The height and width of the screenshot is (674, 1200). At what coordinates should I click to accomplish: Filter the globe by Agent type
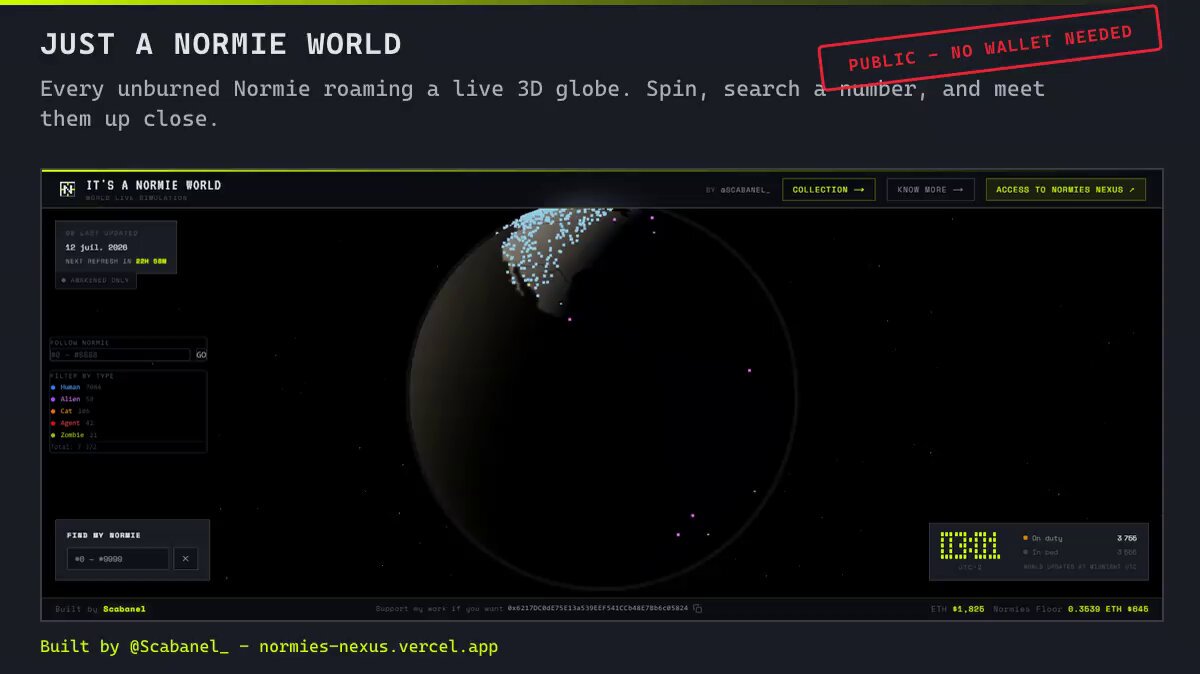pos(72,423)
